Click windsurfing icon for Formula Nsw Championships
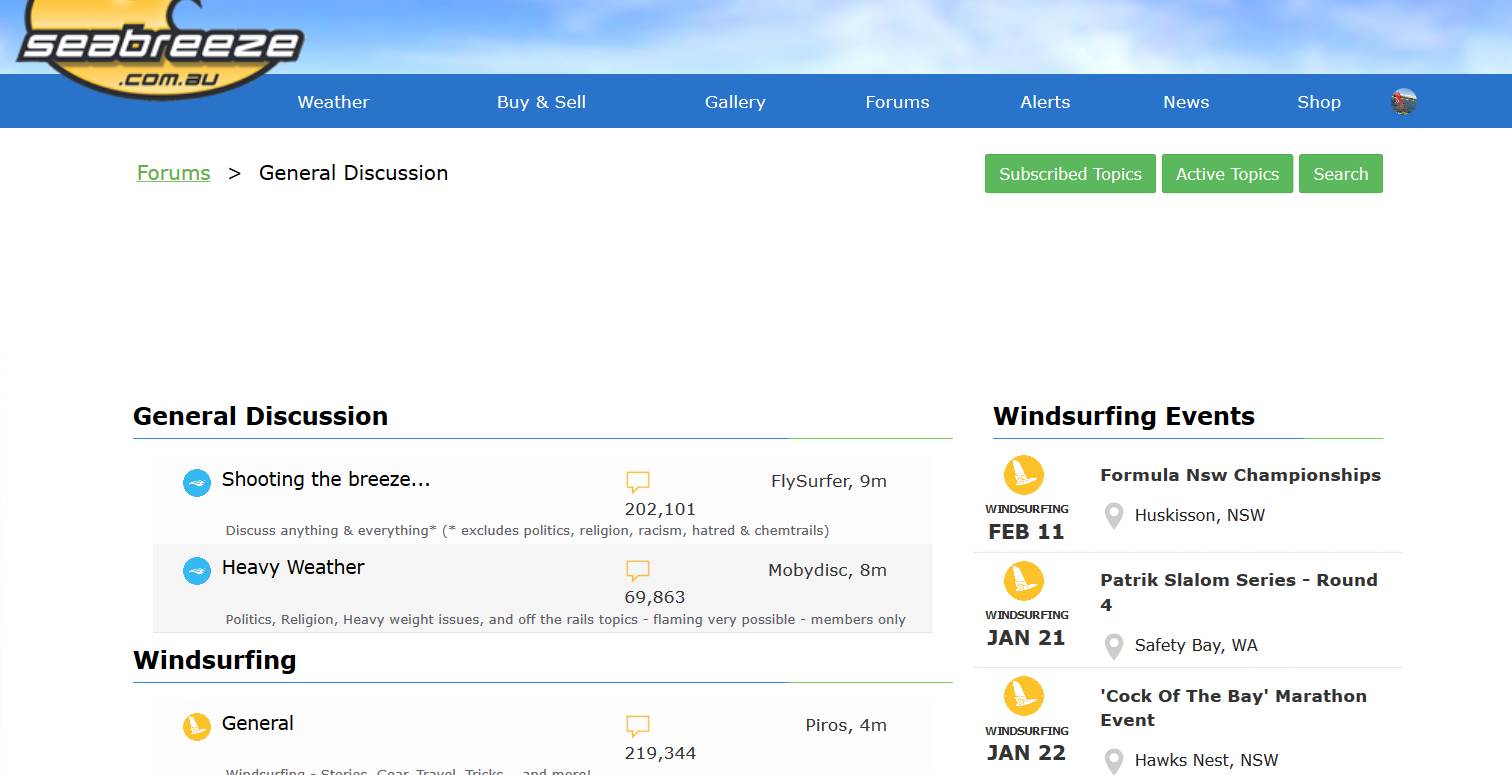Viewport: 1512px width, 775px height. (x=1023, y=476)
